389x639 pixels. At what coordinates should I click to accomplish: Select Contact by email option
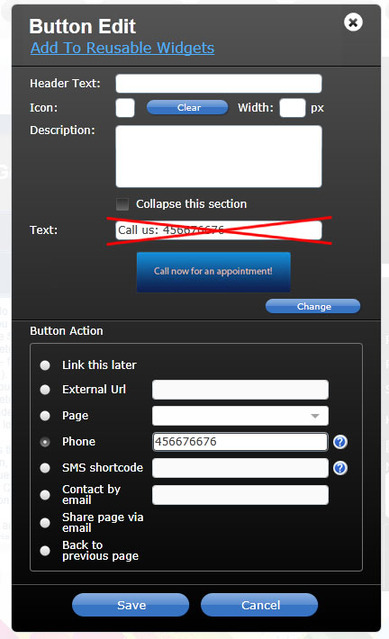click(x=45, y=495)
